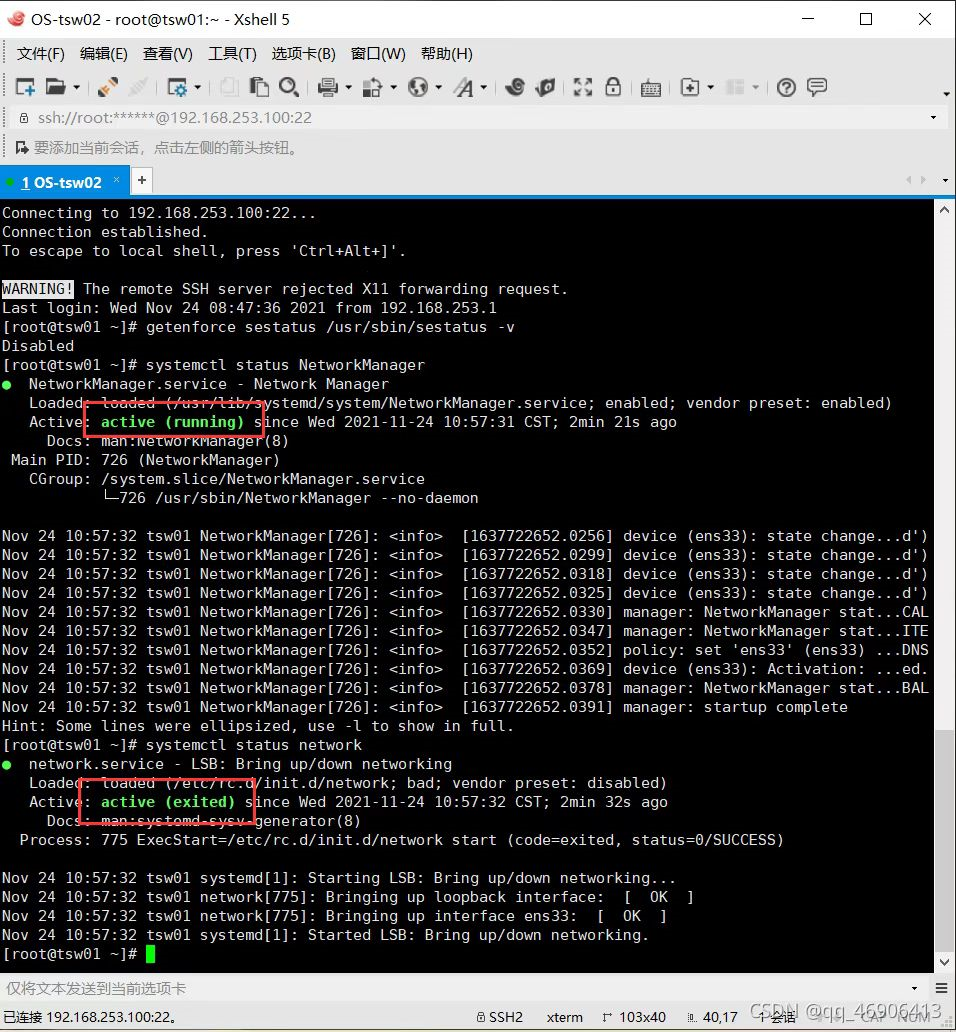Viewport: 956px width, 1032px height.
Task: Click the add-session arrow icon in hint bar
Action: 22,147
